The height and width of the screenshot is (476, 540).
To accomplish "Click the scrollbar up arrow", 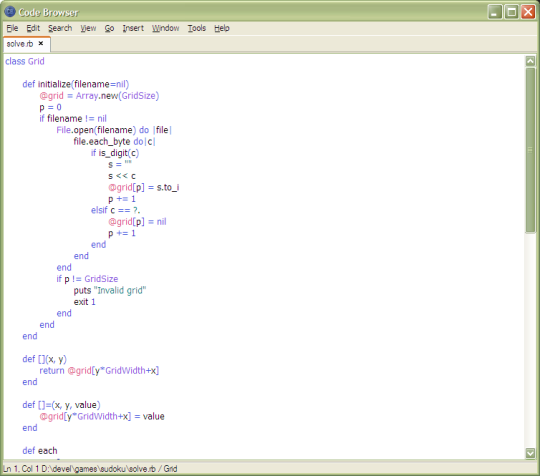I will (530, 61).
